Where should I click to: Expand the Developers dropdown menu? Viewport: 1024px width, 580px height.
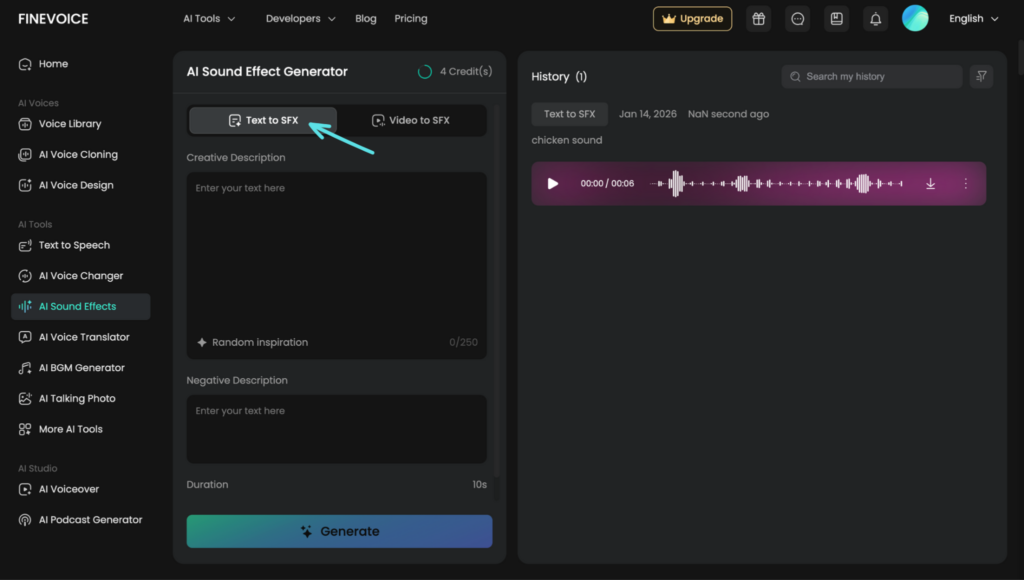click(x=300, y=19)
